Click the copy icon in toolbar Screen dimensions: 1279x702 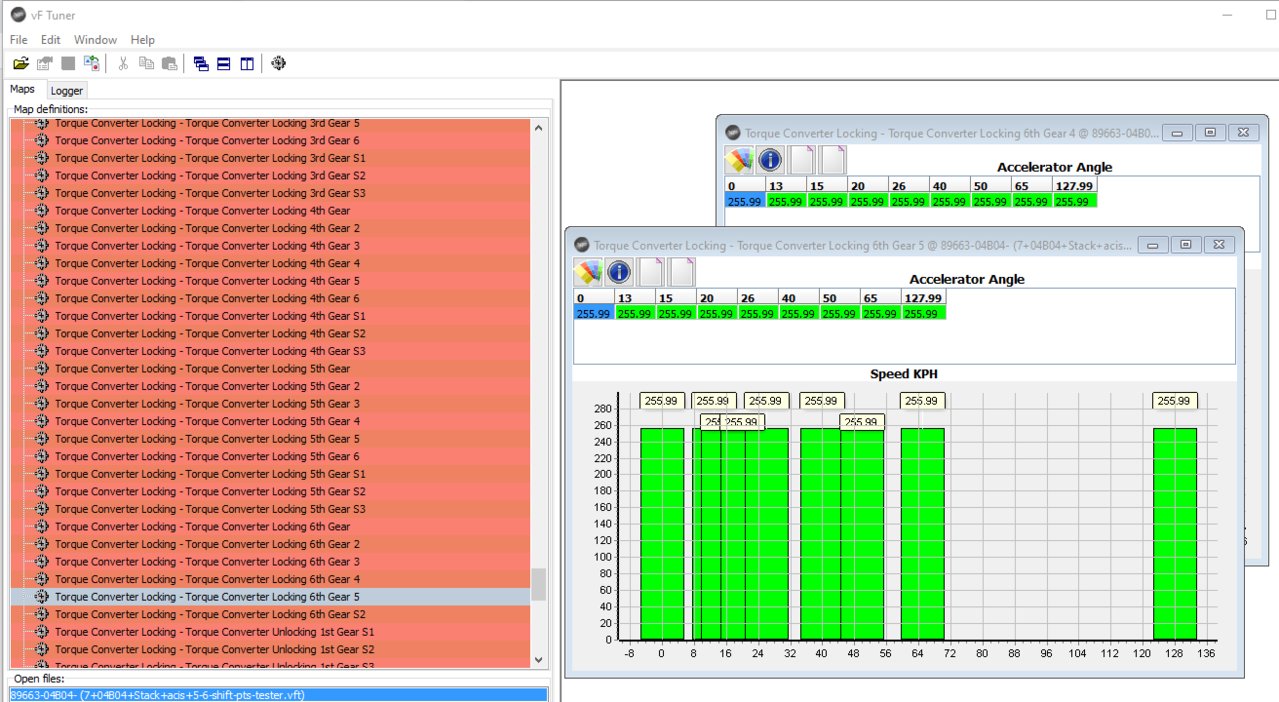[x=147, y=63]
